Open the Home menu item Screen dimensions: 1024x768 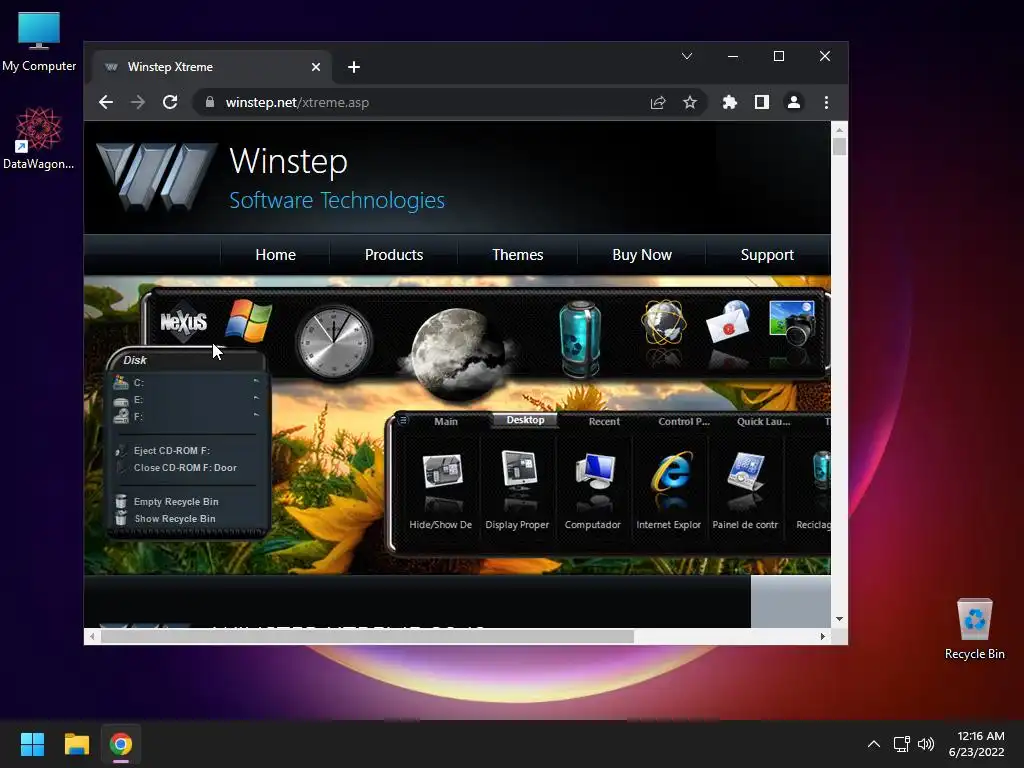coord(276,255)
